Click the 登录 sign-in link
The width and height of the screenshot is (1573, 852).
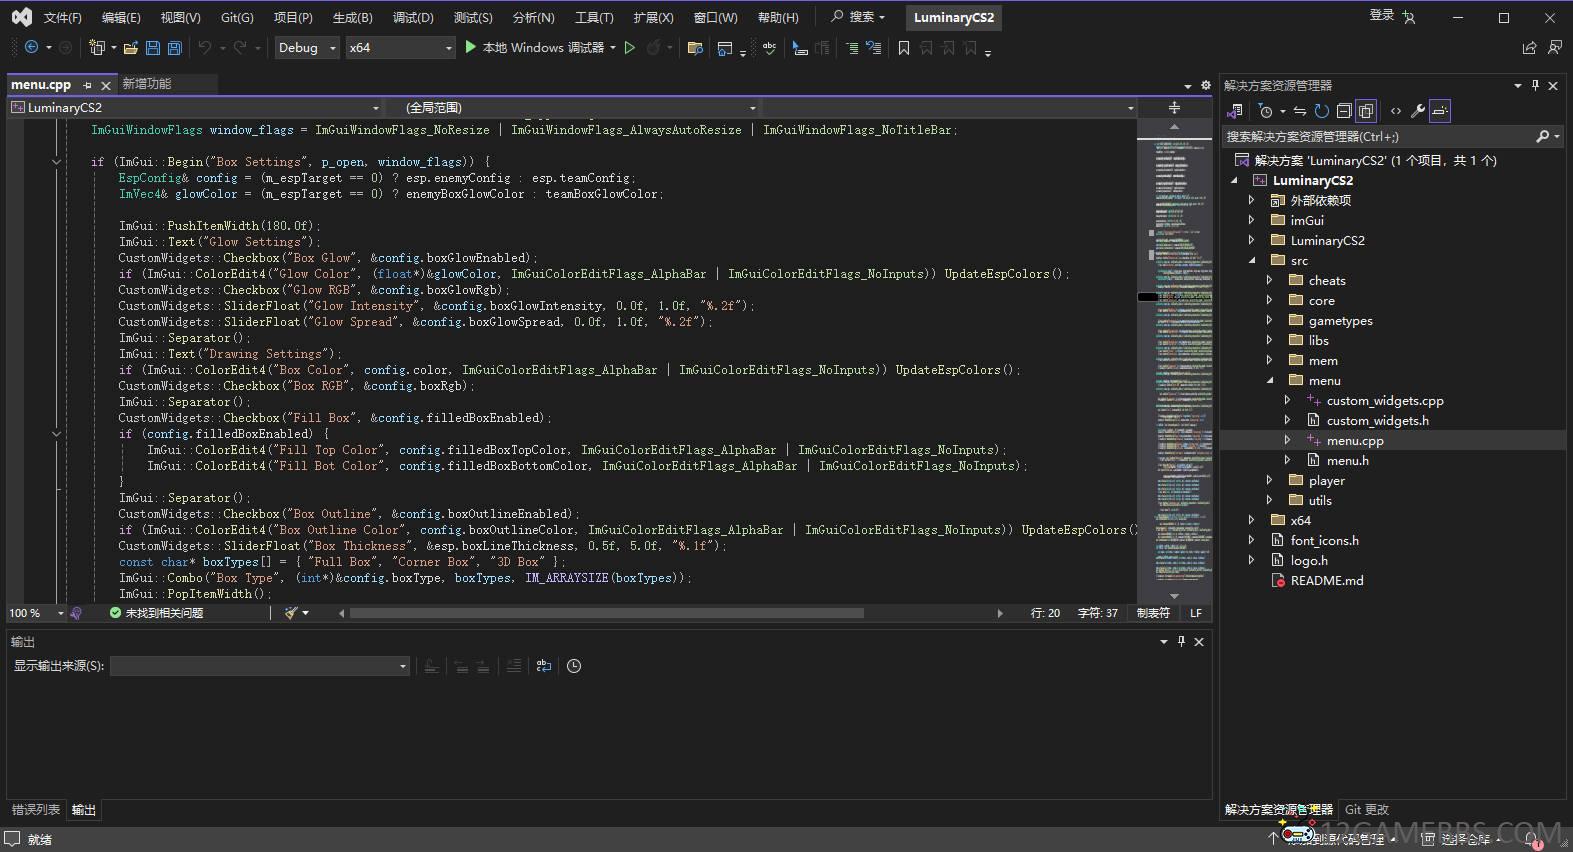(1381, 15)
